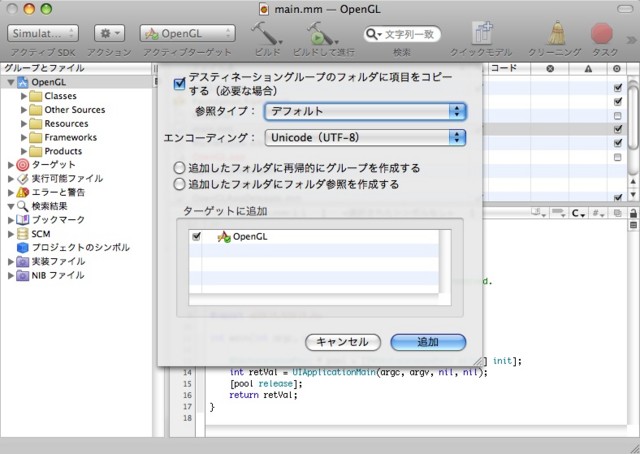
Task: Click the 検索結果 magnifier icon
Action: [x=23, y=206]
